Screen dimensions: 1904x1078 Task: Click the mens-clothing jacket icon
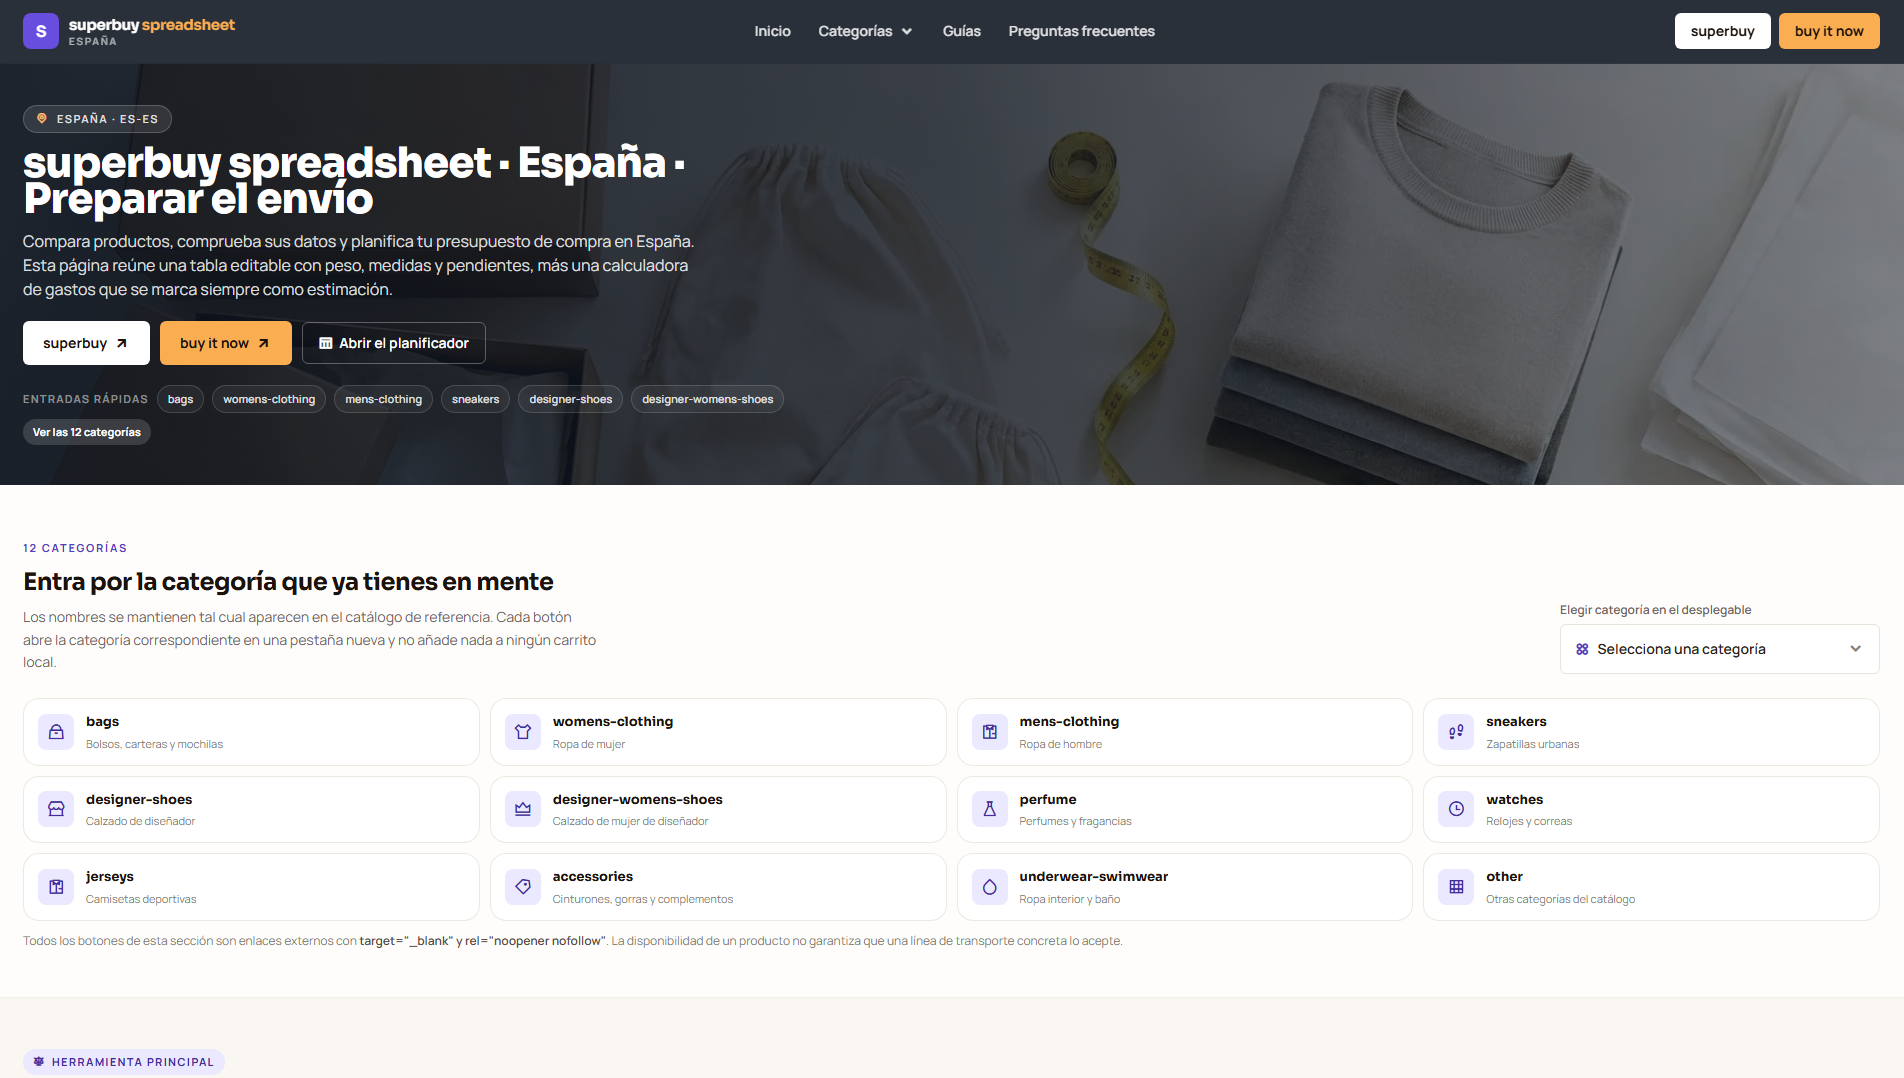tap(990, 732)
